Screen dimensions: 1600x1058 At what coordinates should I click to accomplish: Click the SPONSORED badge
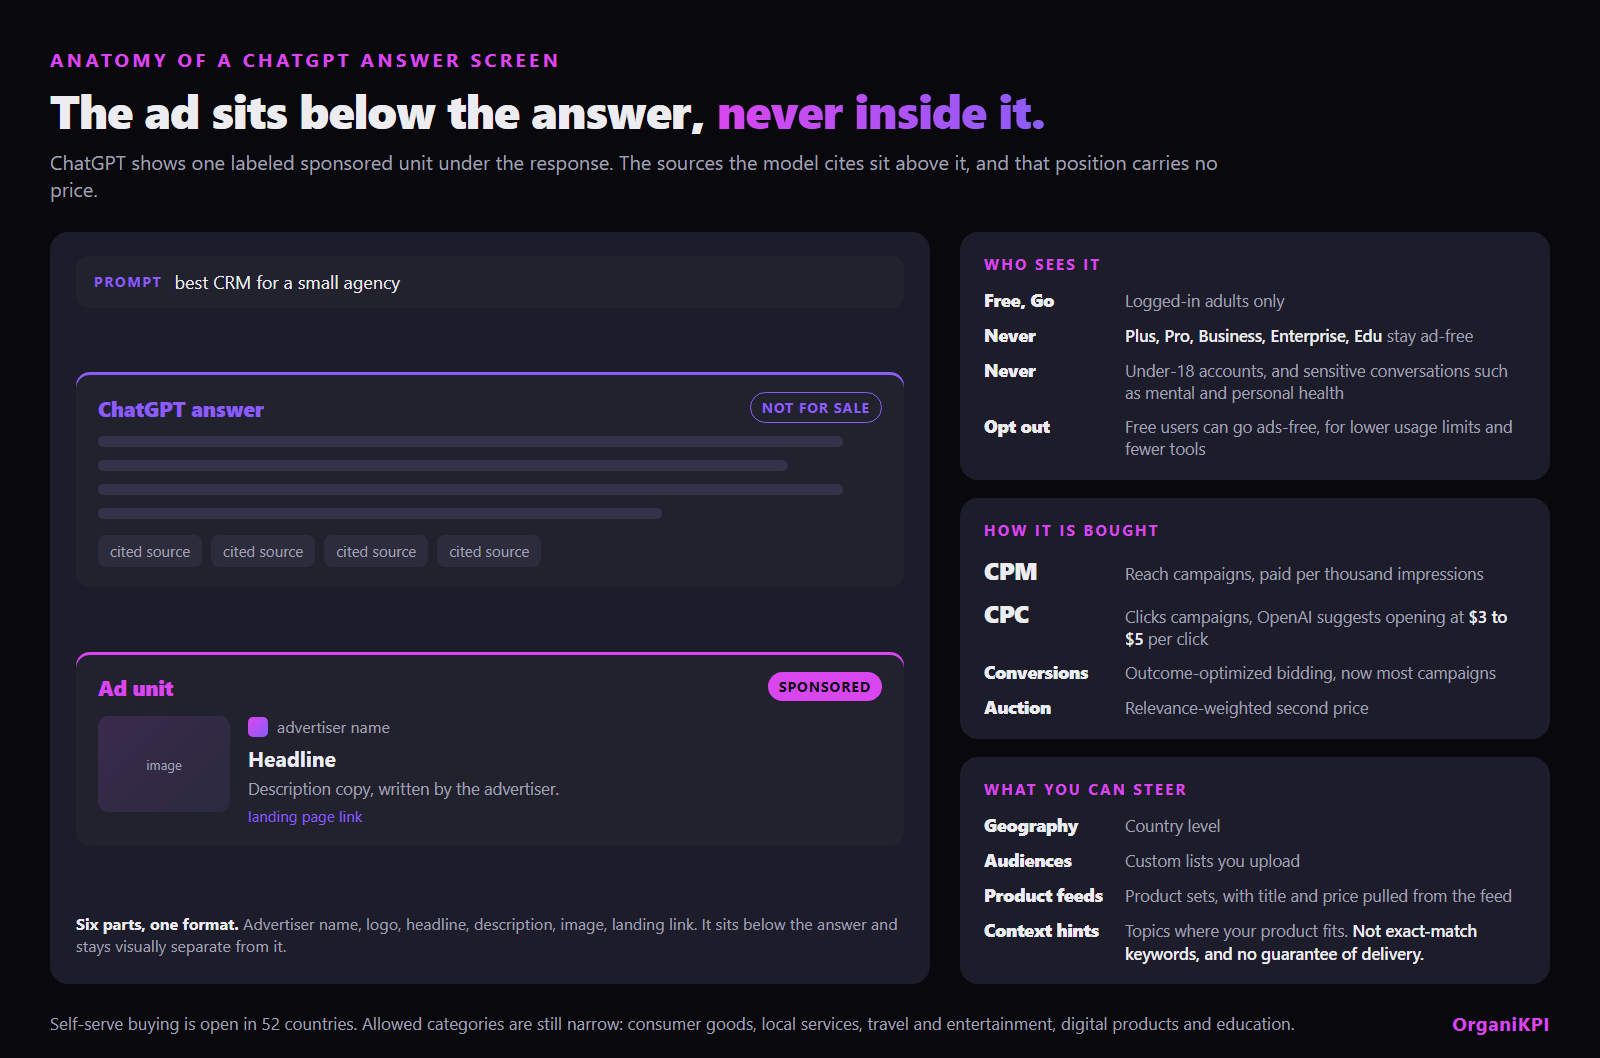[824, 687]
